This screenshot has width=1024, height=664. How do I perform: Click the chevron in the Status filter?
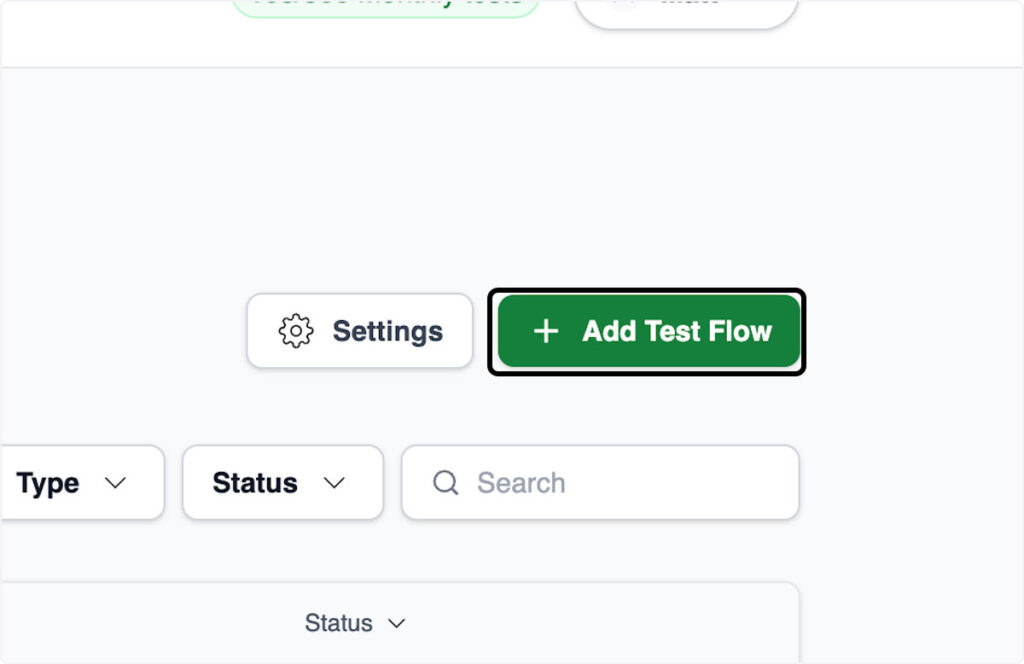(x=334, y=483)
